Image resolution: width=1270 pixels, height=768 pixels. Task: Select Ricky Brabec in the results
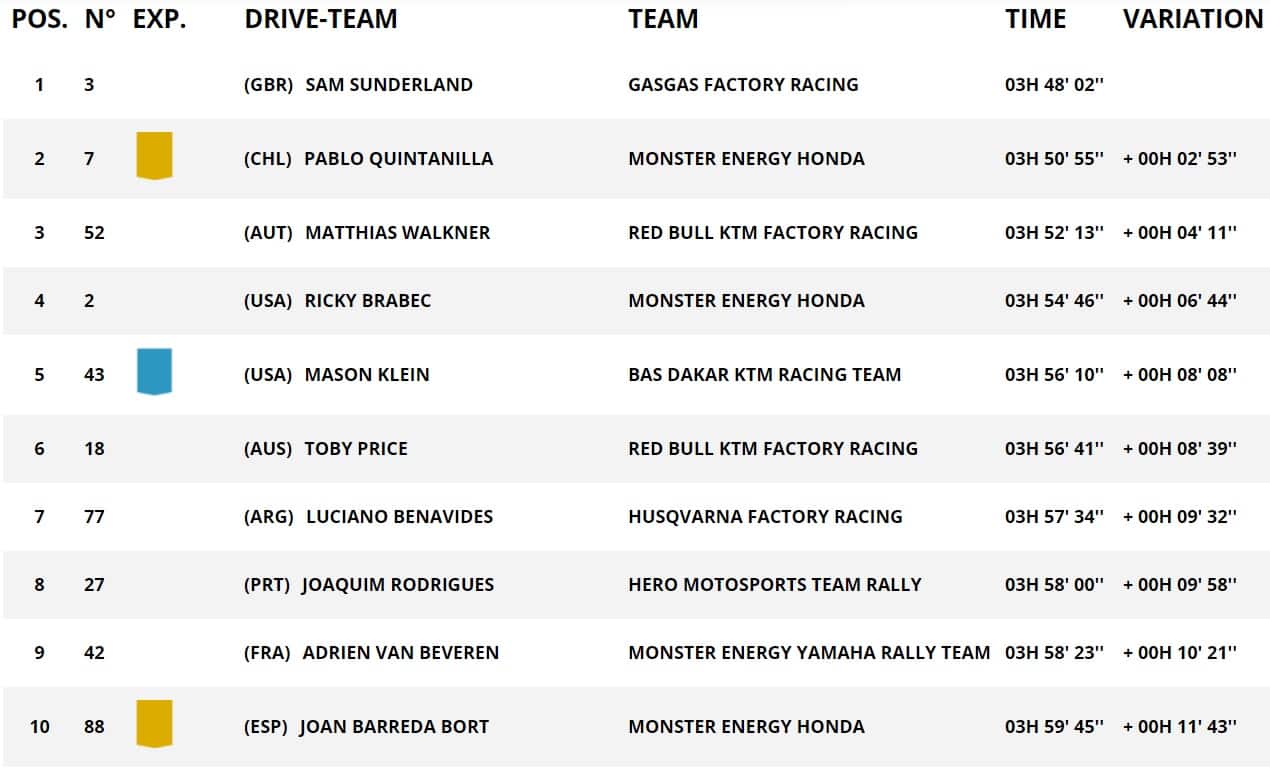[x=367, y=301]
